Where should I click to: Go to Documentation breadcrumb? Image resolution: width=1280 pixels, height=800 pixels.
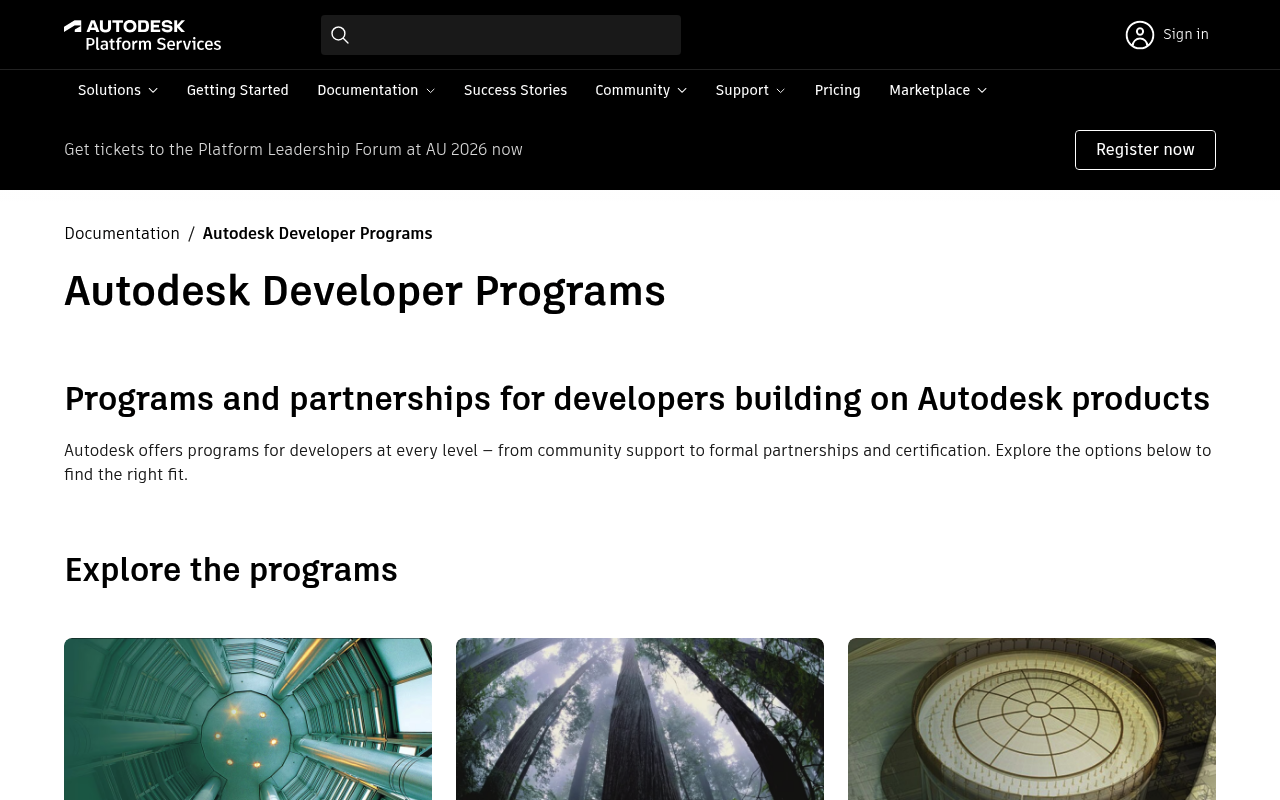[x=122, y=233]
